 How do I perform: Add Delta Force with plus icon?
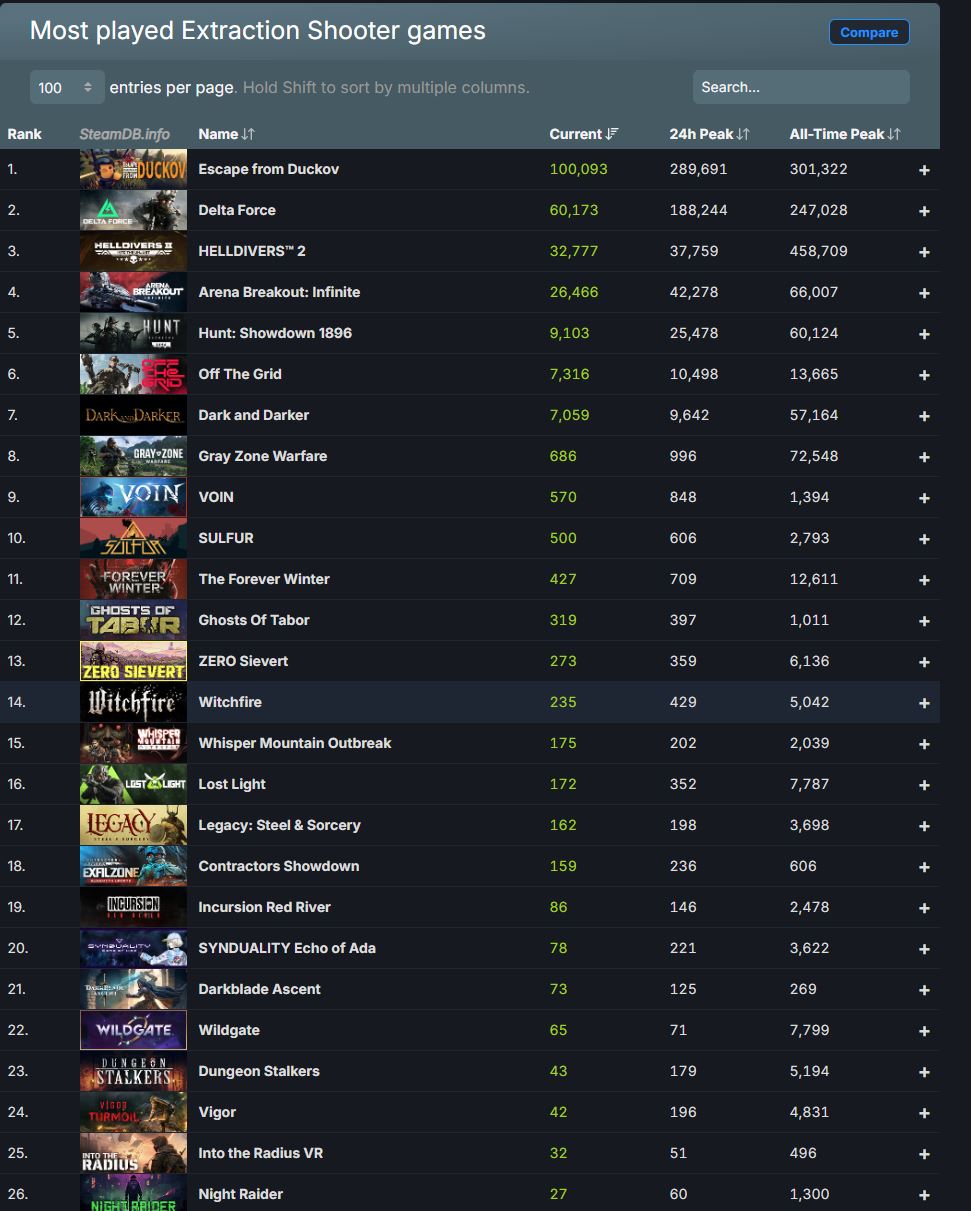[924, 211]
